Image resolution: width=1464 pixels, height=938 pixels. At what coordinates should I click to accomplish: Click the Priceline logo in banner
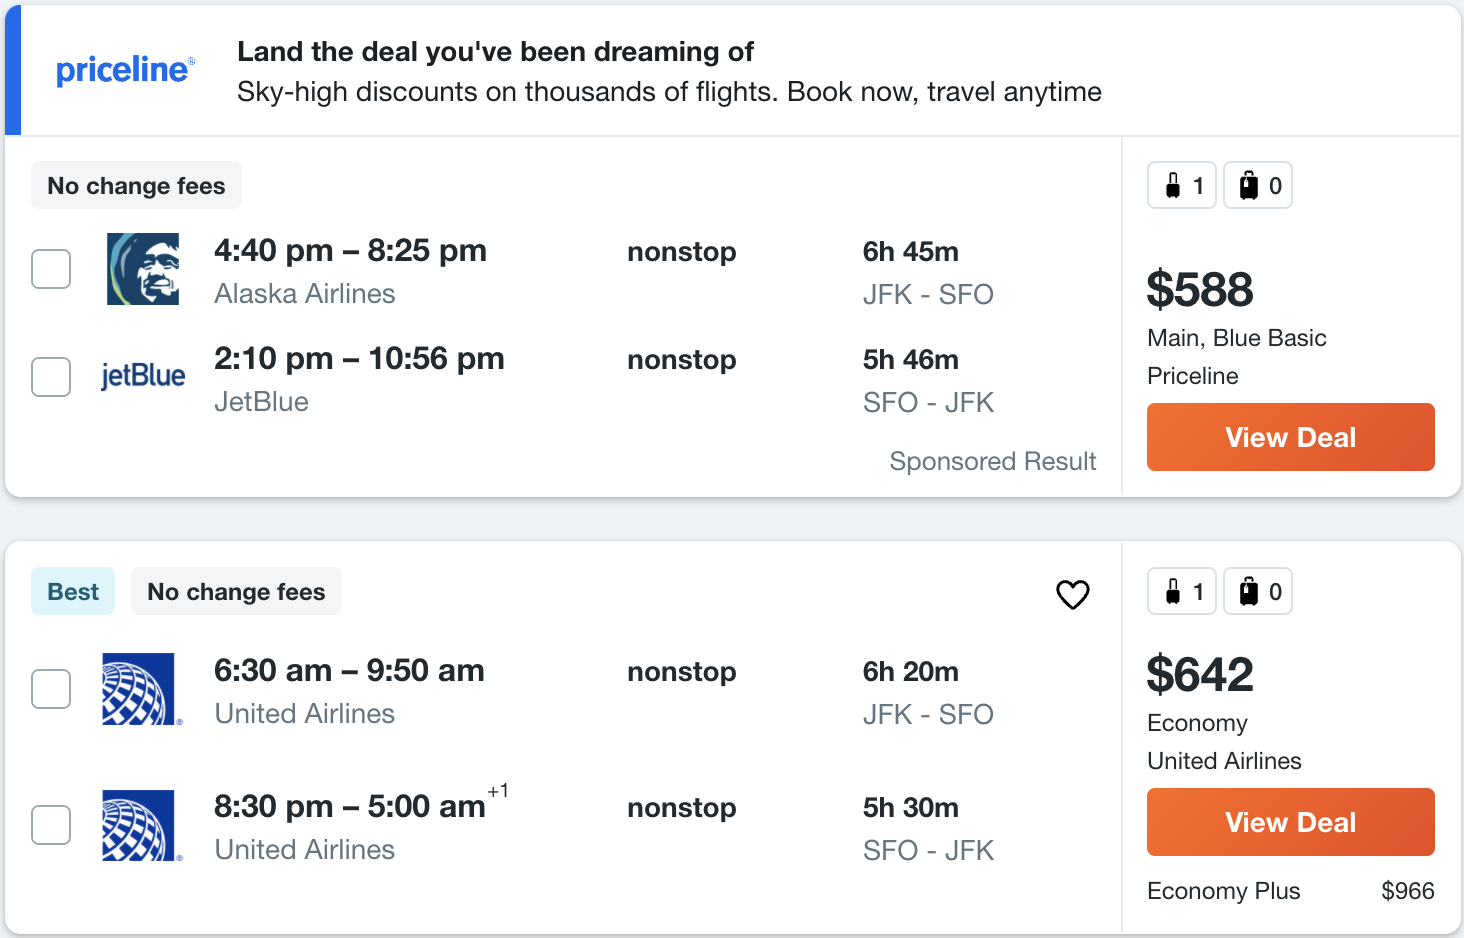point(125,70)
